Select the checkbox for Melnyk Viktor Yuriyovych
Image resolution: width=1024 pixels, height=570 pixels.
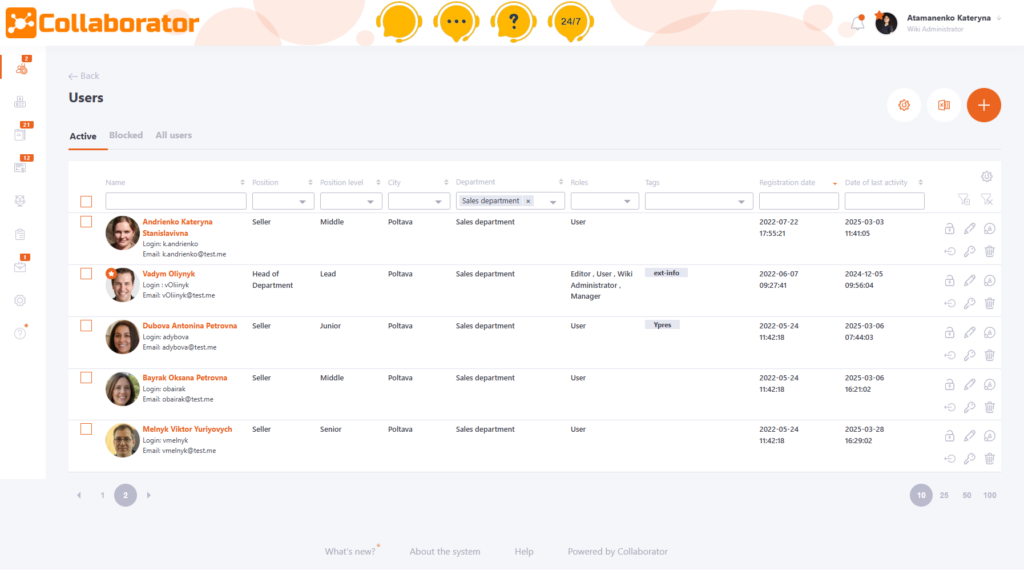pyautogui.click(x=86, y=429)
